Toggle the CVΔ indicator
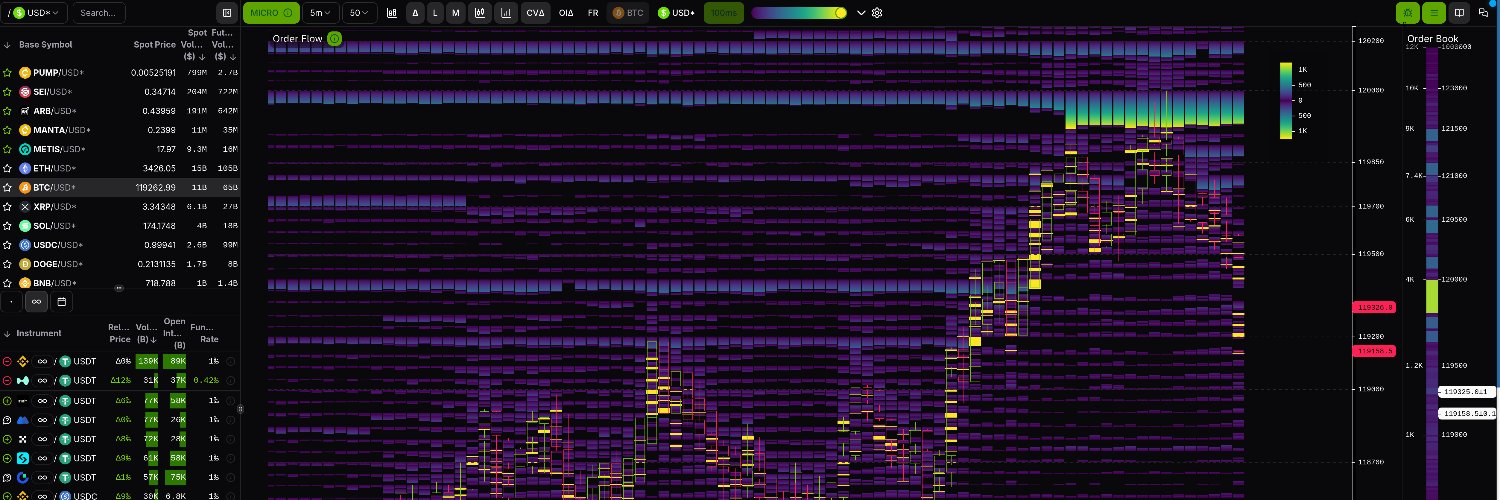Viewport: 1500px width, 500px height. click(536, 13)
